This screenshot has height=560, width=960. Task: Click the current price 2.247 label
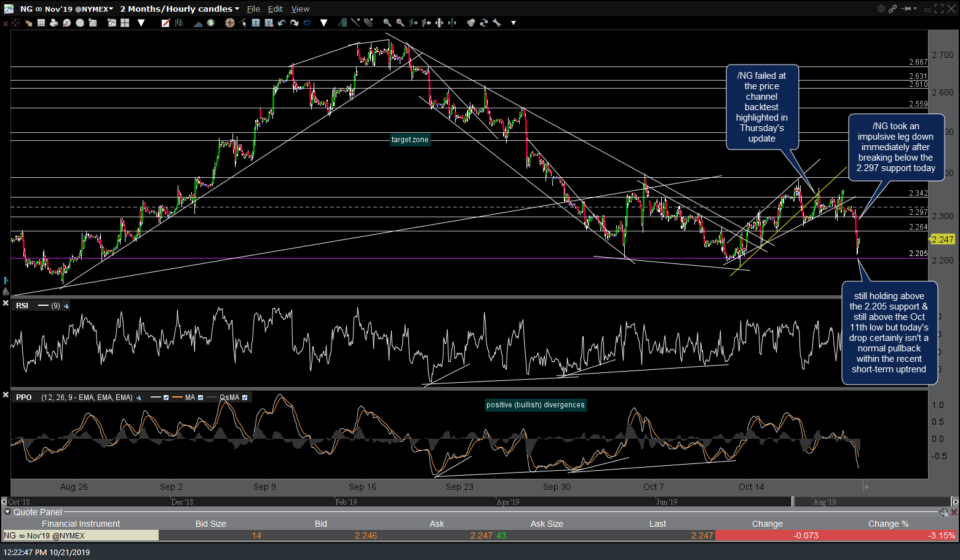point(941,240)
